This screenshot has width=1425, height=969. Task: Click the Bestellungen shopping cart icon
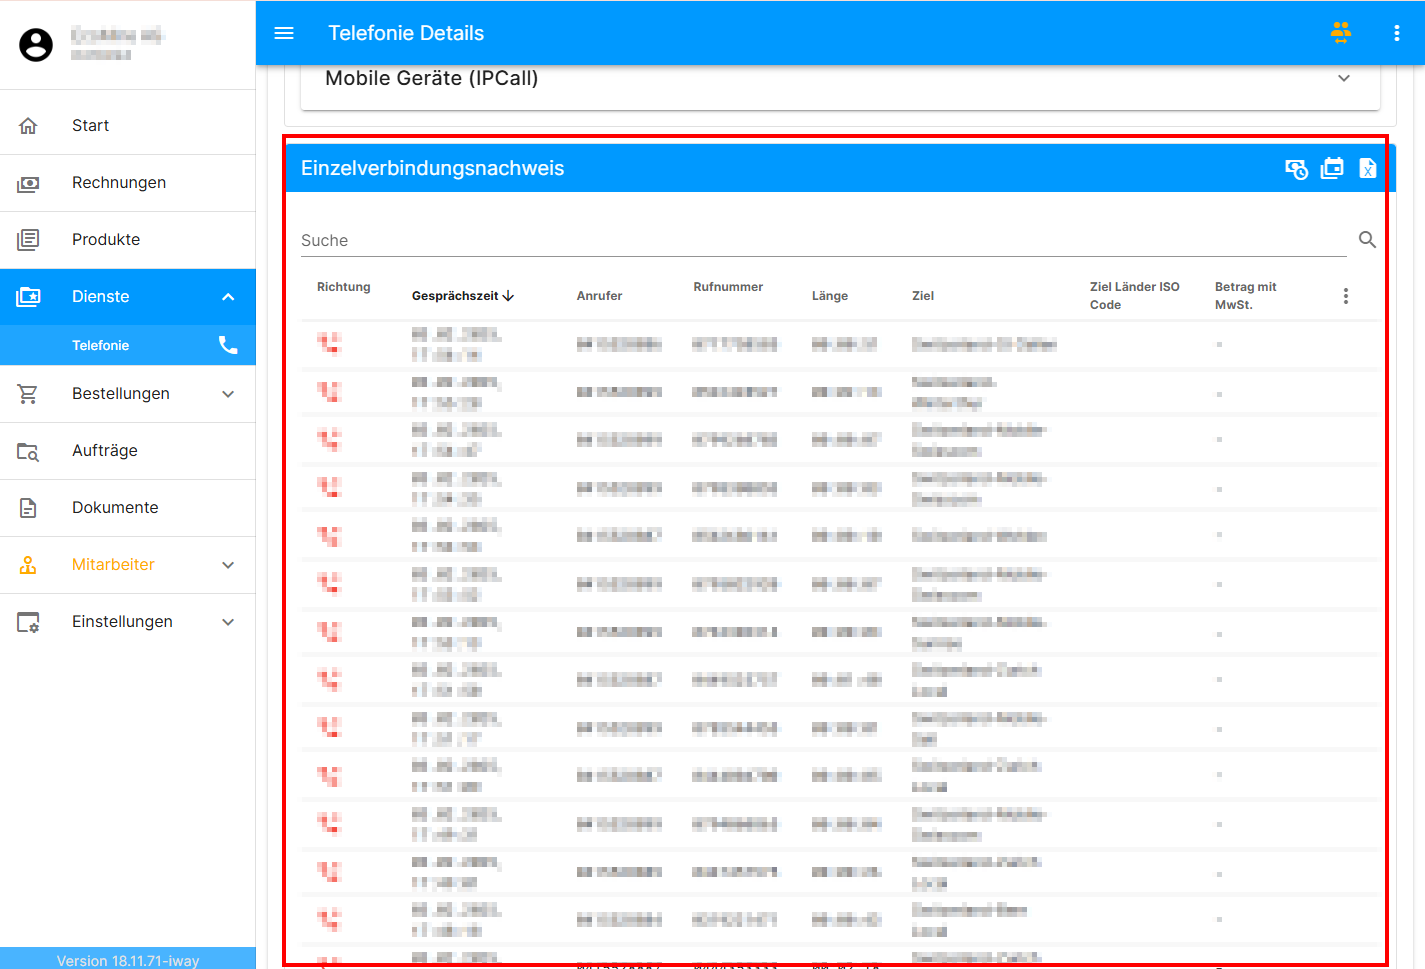click(28, 394)
